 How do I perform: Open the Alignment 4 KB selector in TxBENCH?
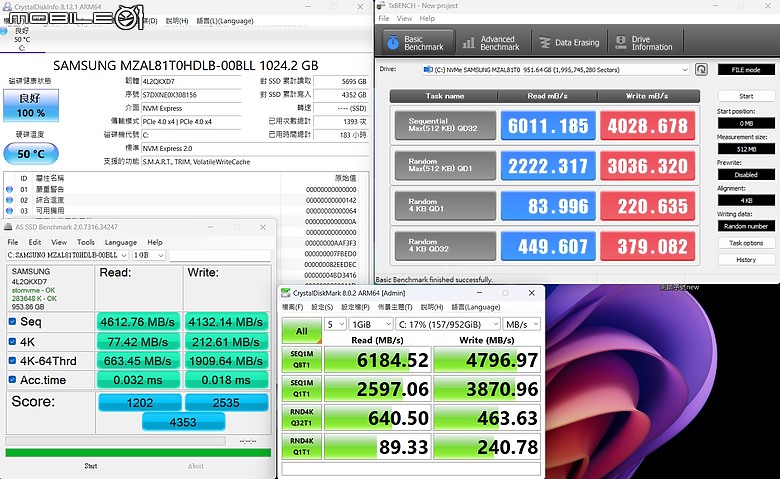tap(746, 200)
